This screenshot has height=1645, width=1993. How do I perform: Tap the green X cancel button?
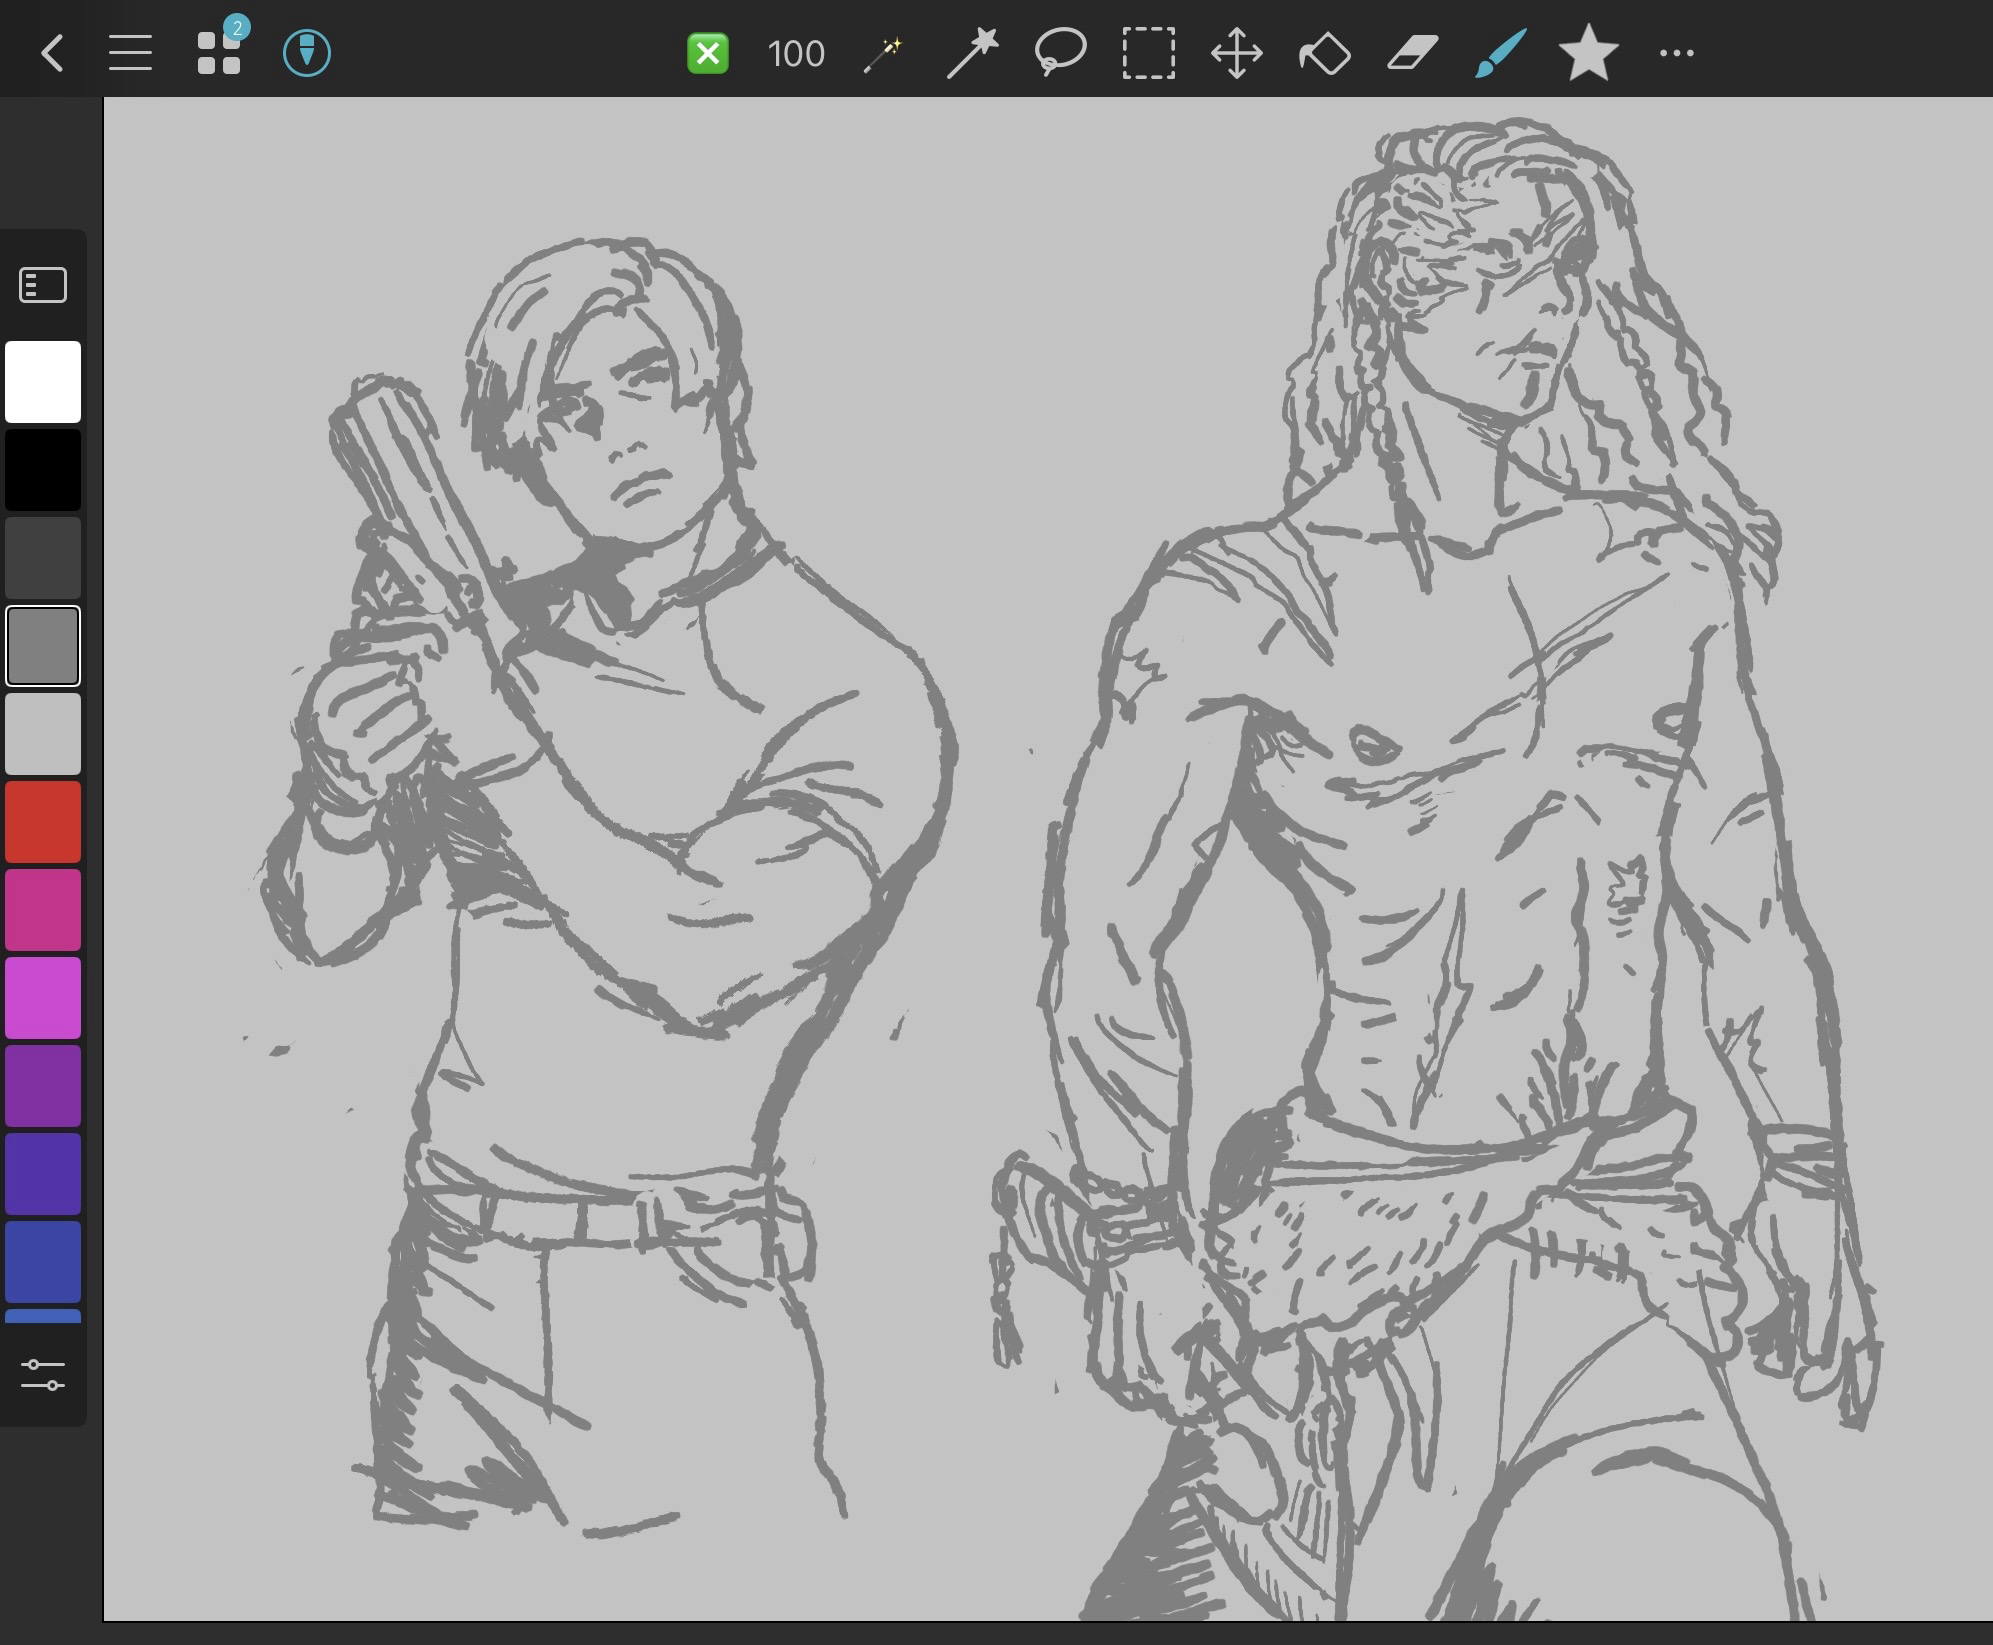coord(708,53)
